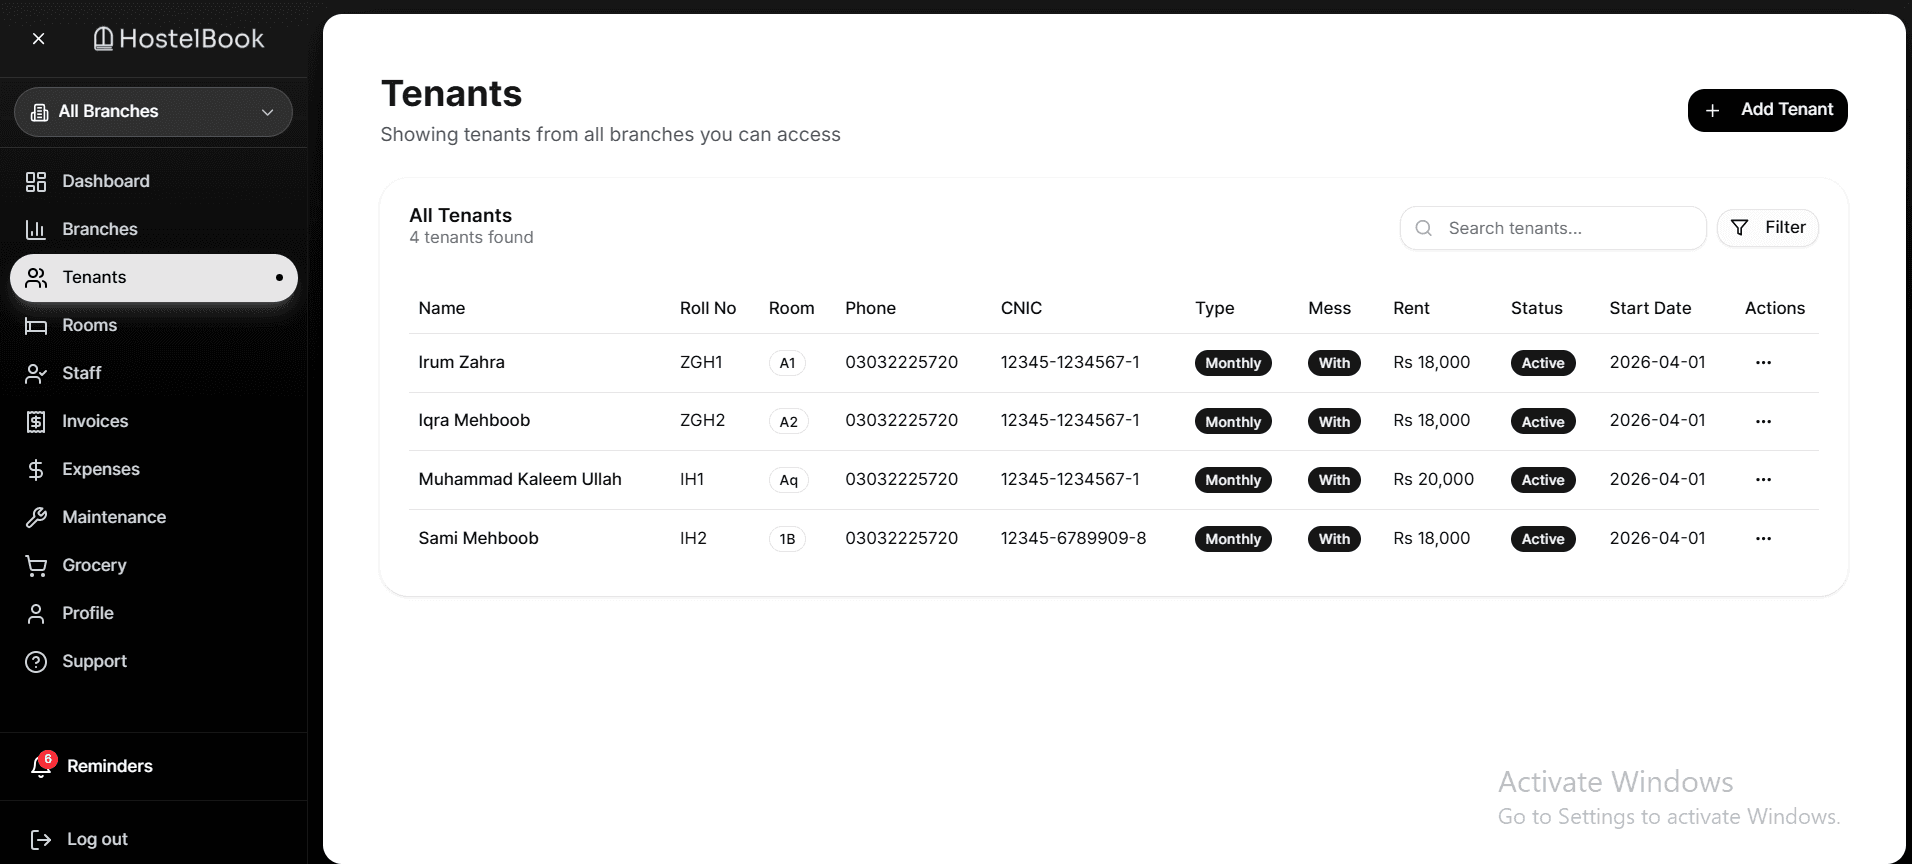Click the Staff user-check icon

pyautogui.click(x=36, y=374)
